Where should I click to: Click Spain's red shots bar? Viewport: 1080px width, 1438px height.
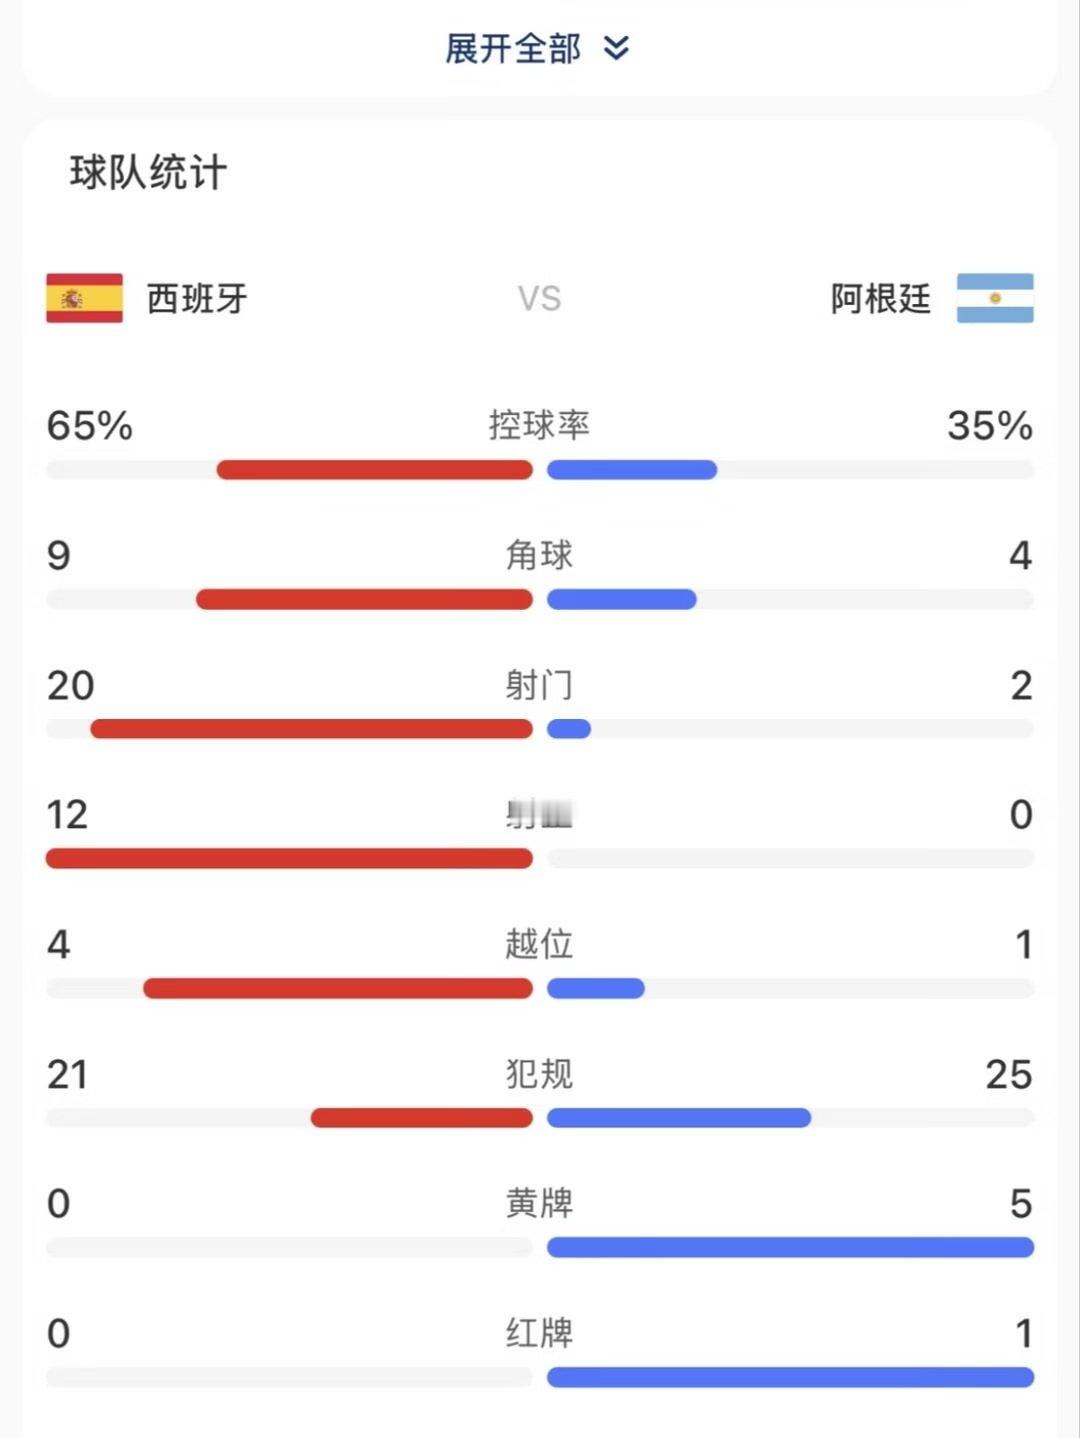tap(311, 729)
